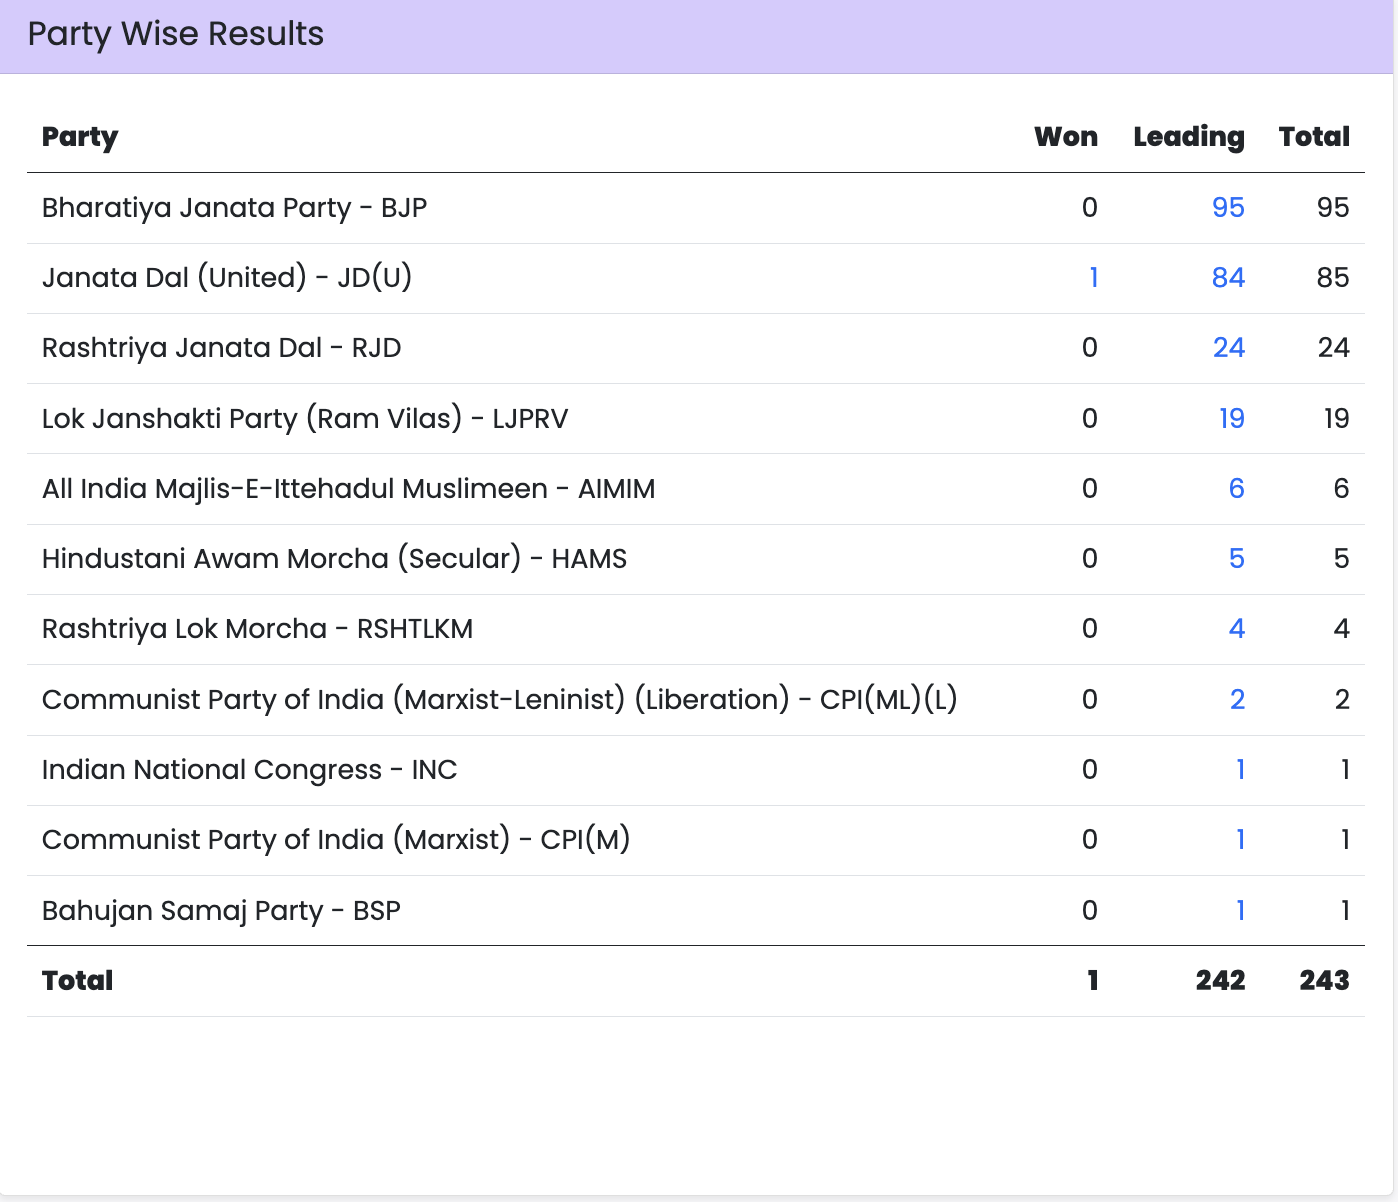Screen dimensions: 1398x1202
Task: Open AIMIM leading count 6
Action: tap(1236, 488)
